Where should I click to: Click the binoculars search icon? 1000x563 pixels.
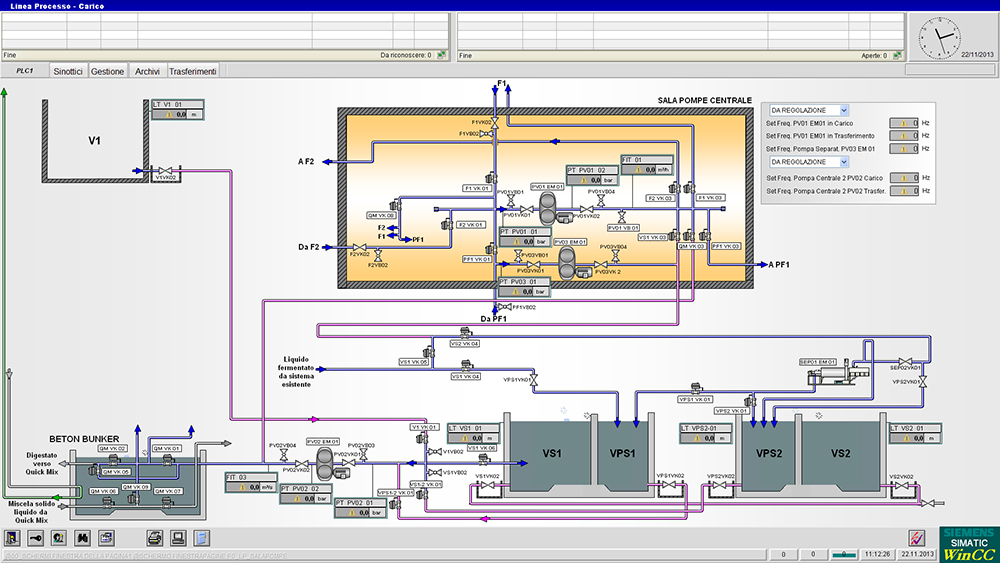pos(82,538)
